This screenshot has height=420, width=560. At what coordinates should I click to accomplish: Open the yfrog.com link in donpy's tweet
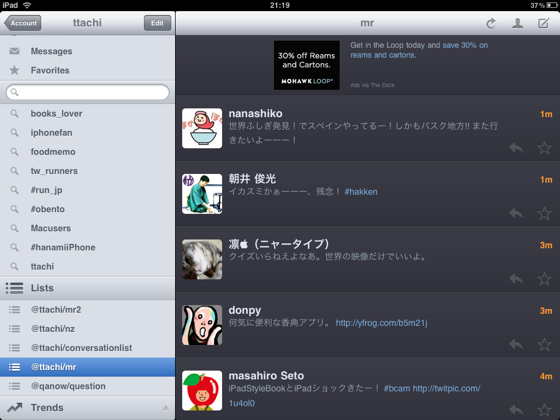pos(381,323)
